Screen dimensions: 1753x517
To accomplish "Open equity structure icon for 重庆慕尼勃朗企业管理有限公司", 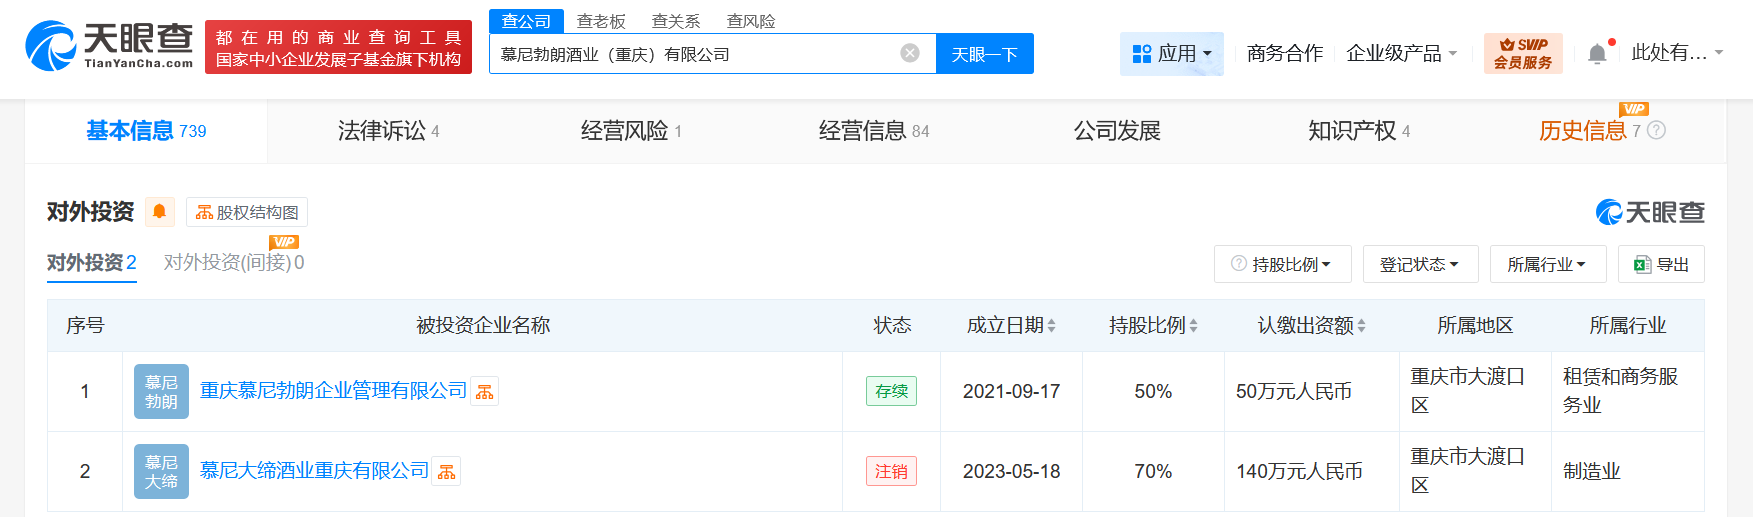I will click(485, 392).
